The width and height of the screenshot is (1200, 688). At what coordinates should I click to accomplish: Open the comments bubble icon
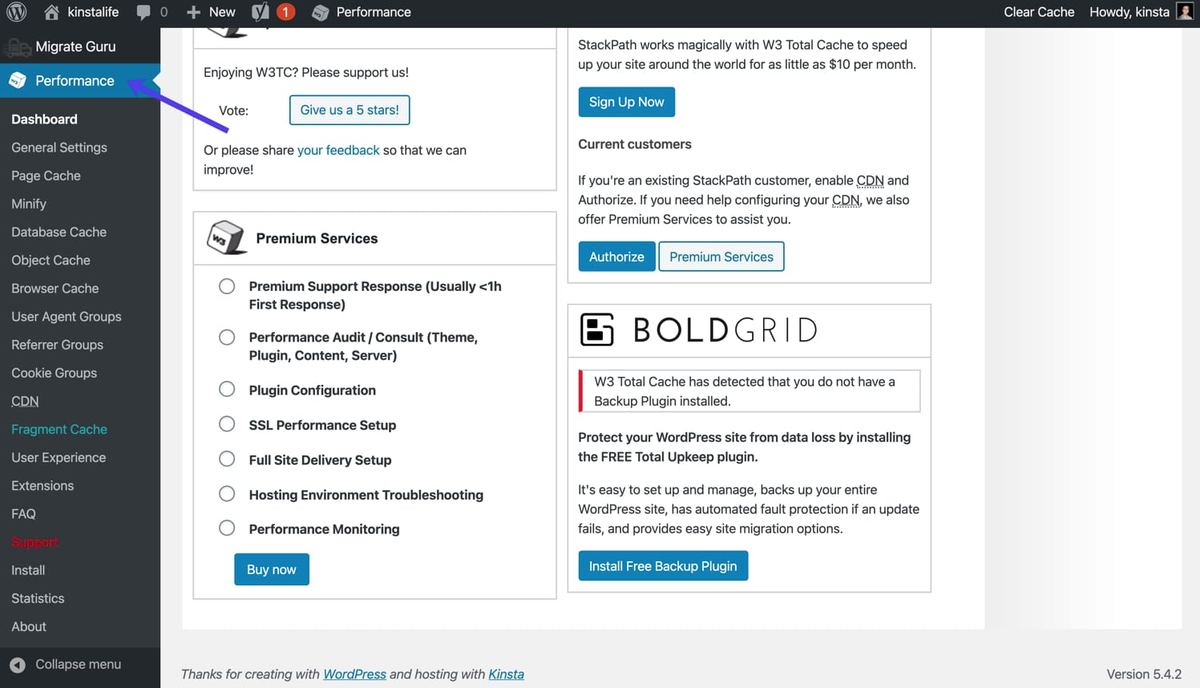[x=144, y=12]
